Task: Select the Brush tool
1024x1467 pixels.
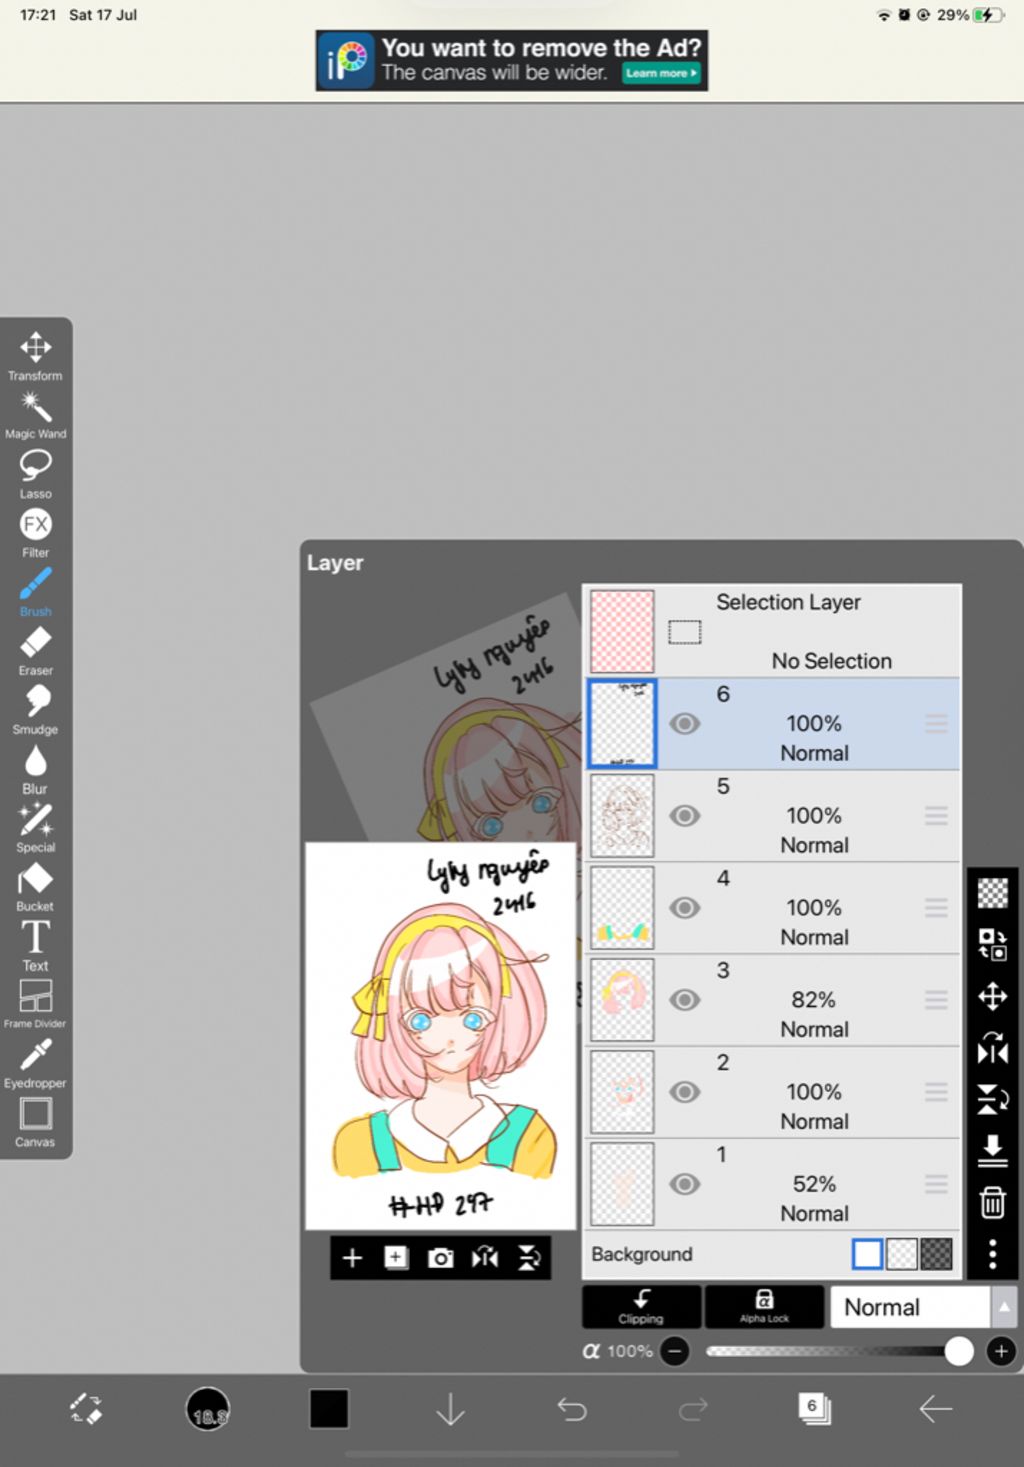Action: 35,592
